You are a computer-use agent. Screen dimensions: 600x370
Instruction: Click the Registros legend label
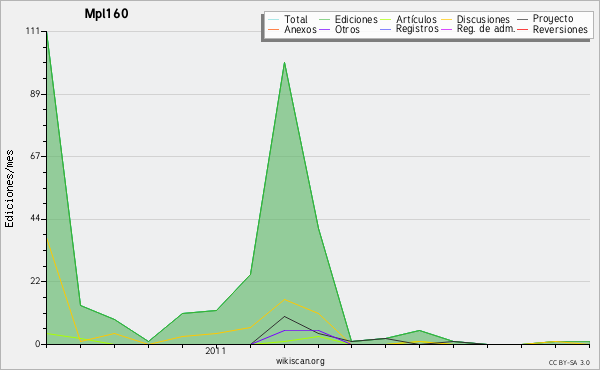point(417,29)
